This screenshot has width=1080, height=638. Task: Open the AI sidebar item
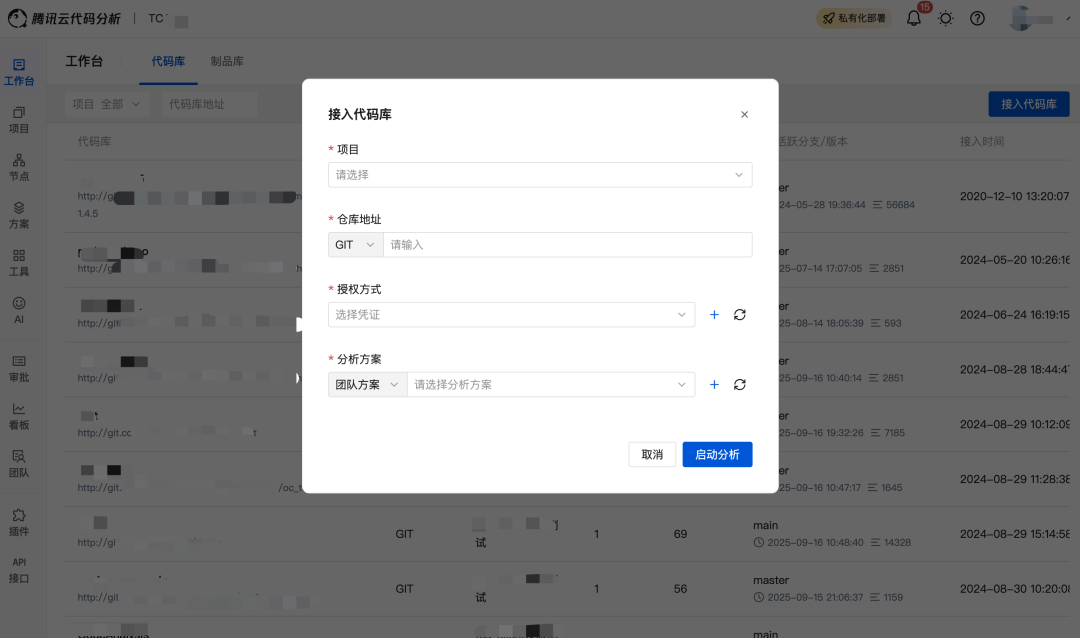click(19, 310)
